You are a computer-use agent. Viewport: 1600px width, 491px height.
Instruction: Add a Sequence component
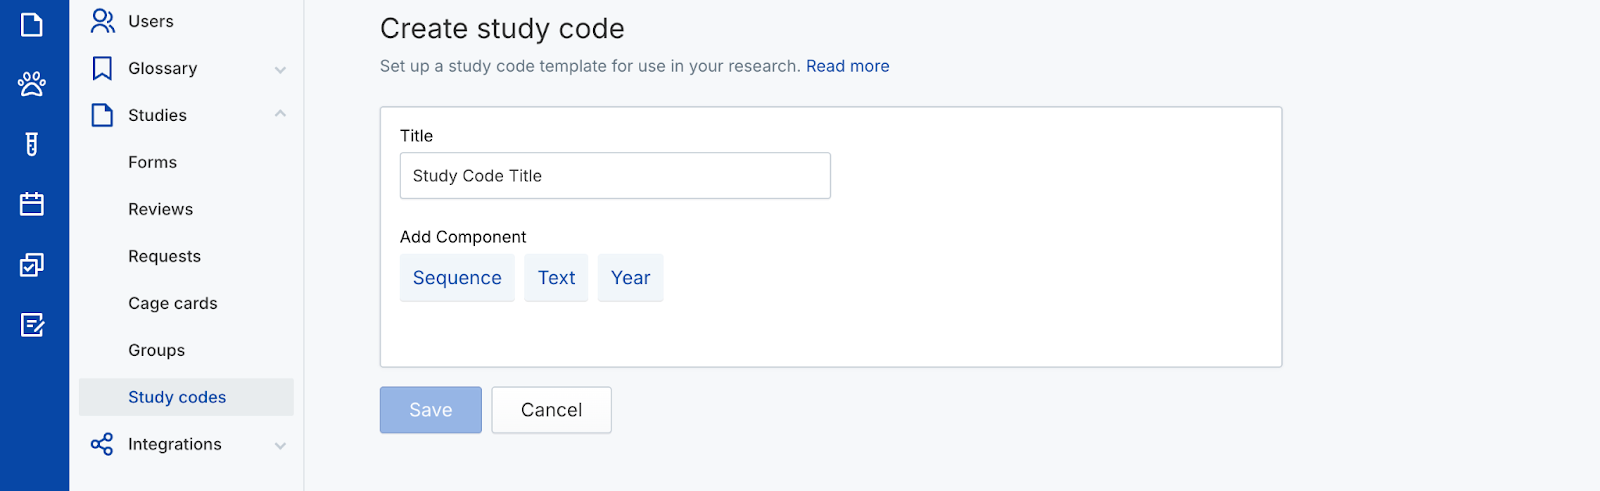click(457, 278)
